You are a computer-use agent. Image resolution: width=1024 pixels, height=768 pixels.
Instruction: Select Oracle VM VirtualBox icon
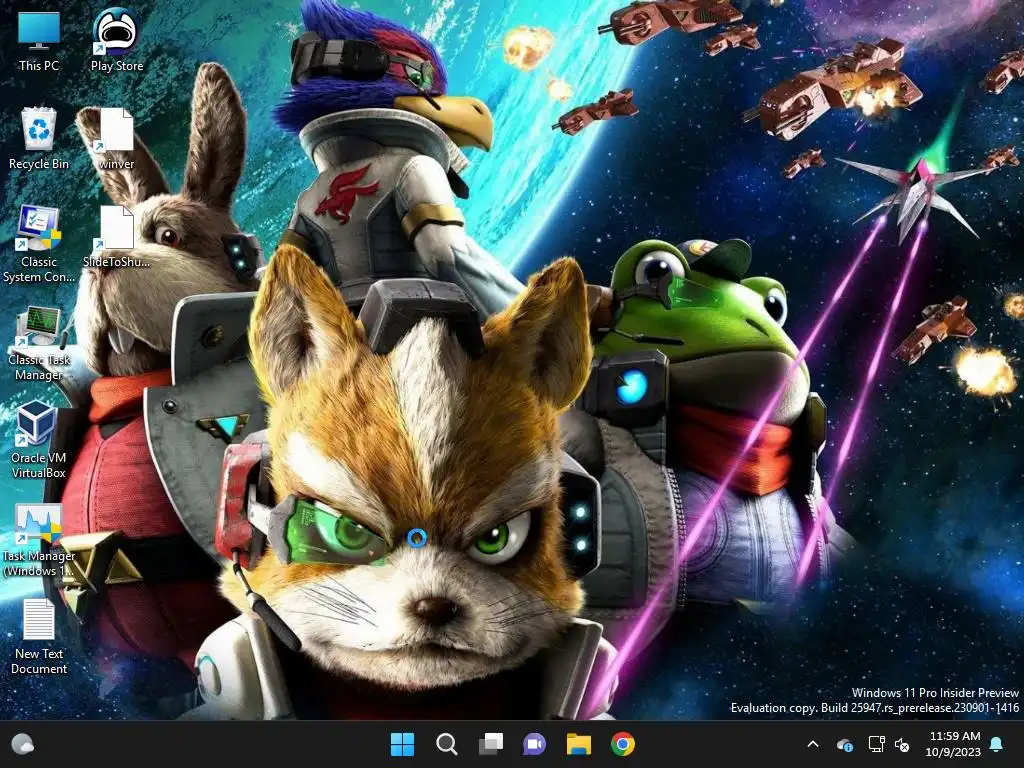[39, 441]
